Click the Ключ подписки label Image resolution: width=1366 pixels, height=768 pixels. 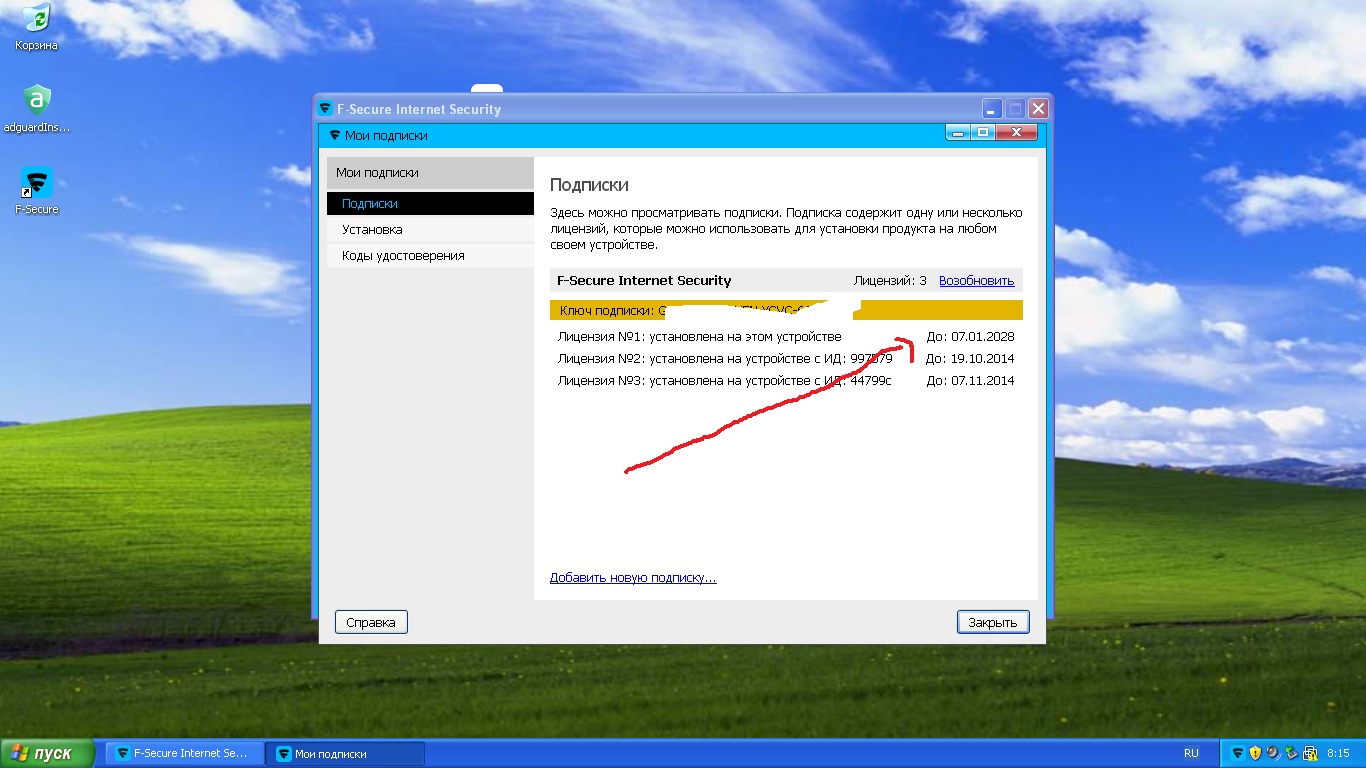click(607, 311)
